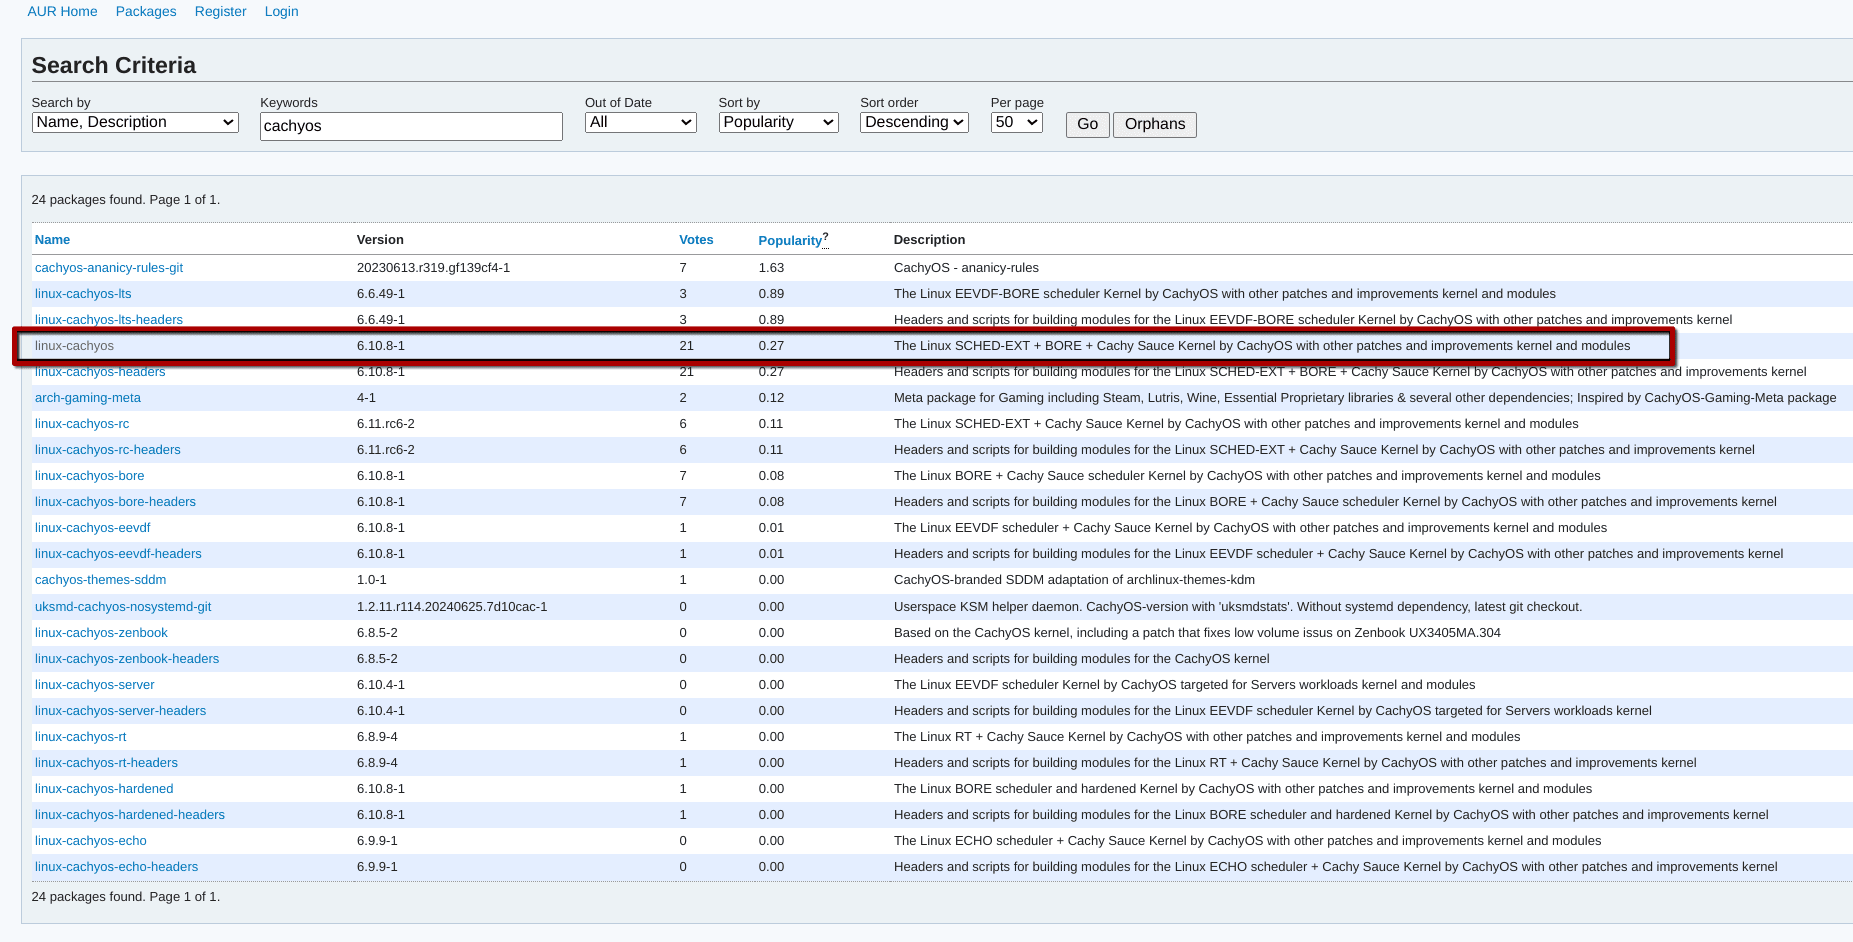Open the linux-cachyos-hardened package link
1853x942 pixels.
pyautogui.click(x=104, y=789)
